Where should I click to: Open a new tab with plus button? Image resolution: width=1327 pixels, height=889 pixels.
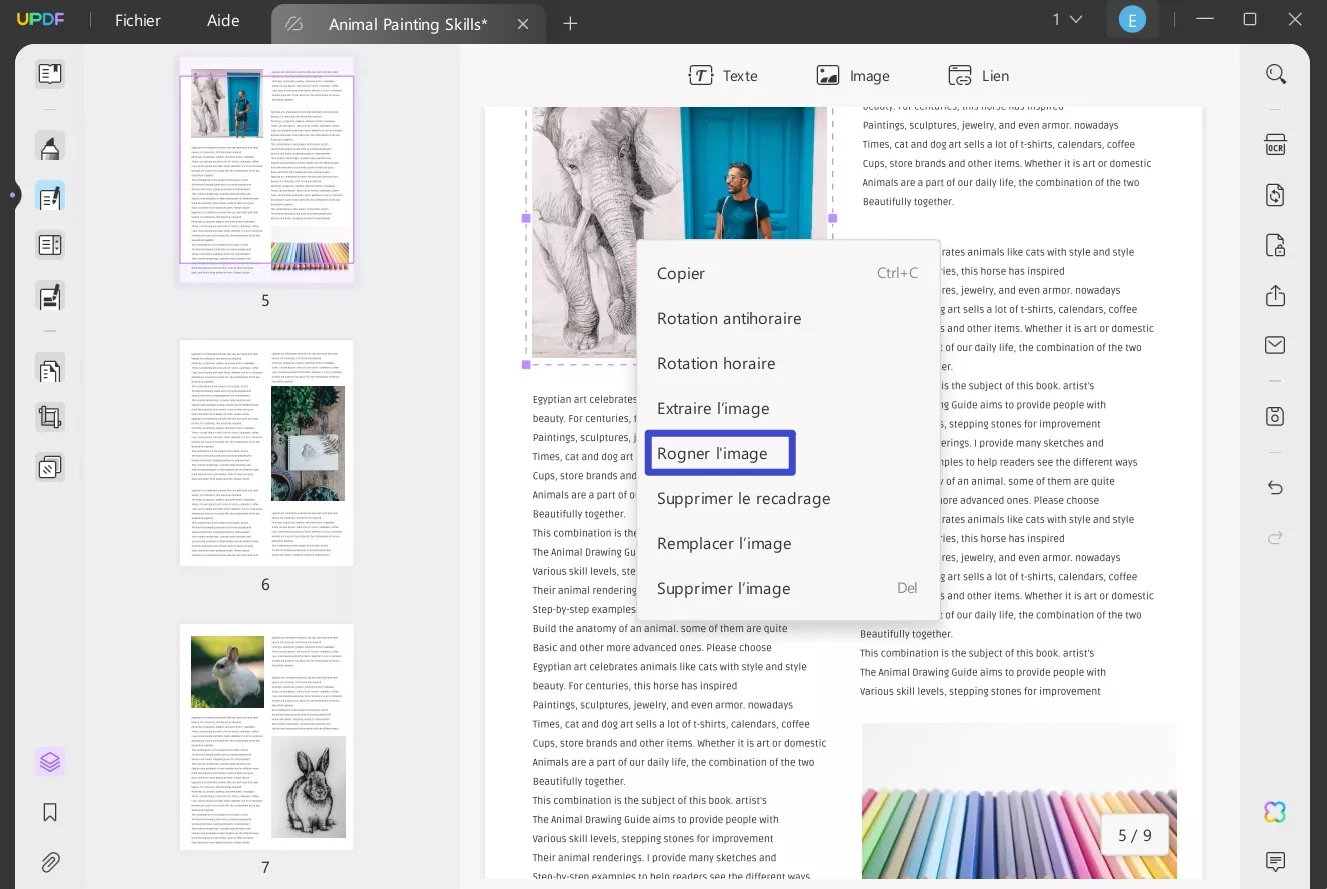pyautogui.click(x=570, y=23)
